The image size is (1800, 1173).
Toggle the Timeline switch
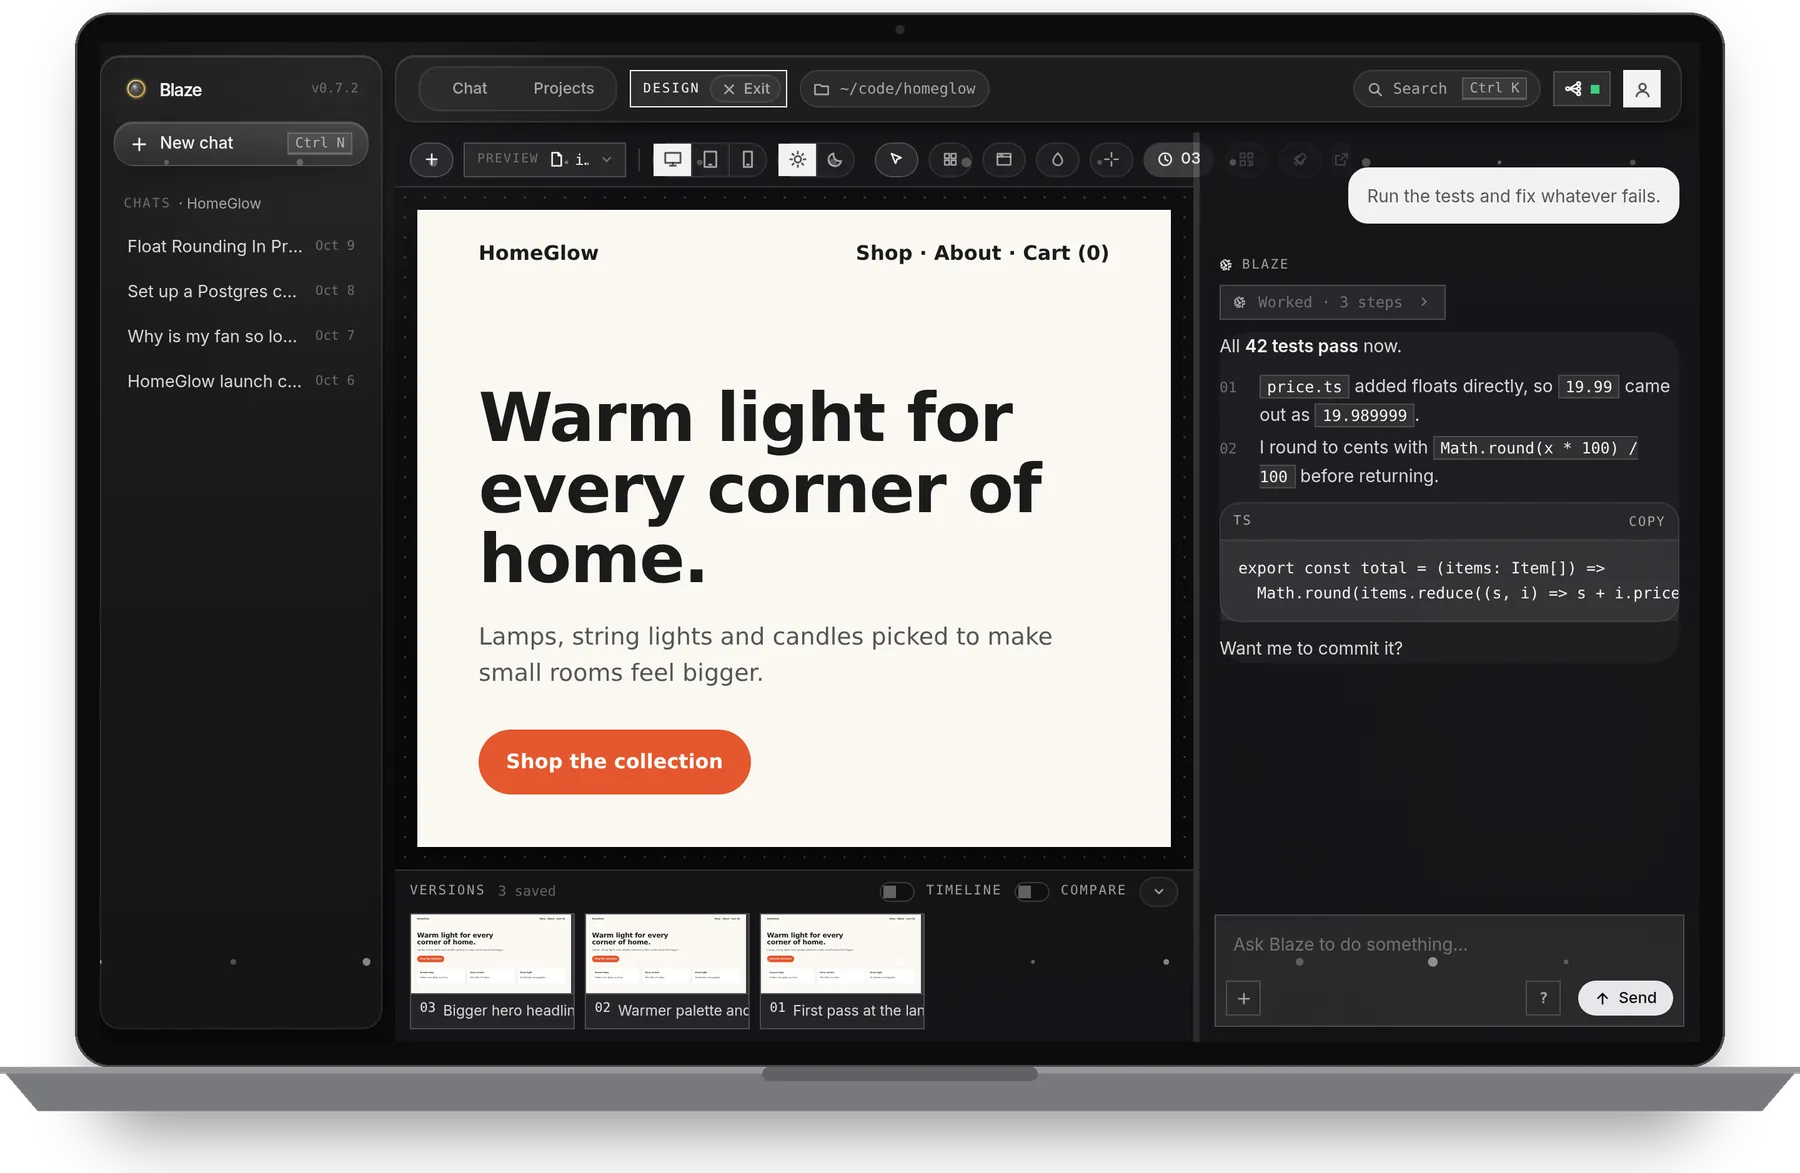tap(897, 891)
